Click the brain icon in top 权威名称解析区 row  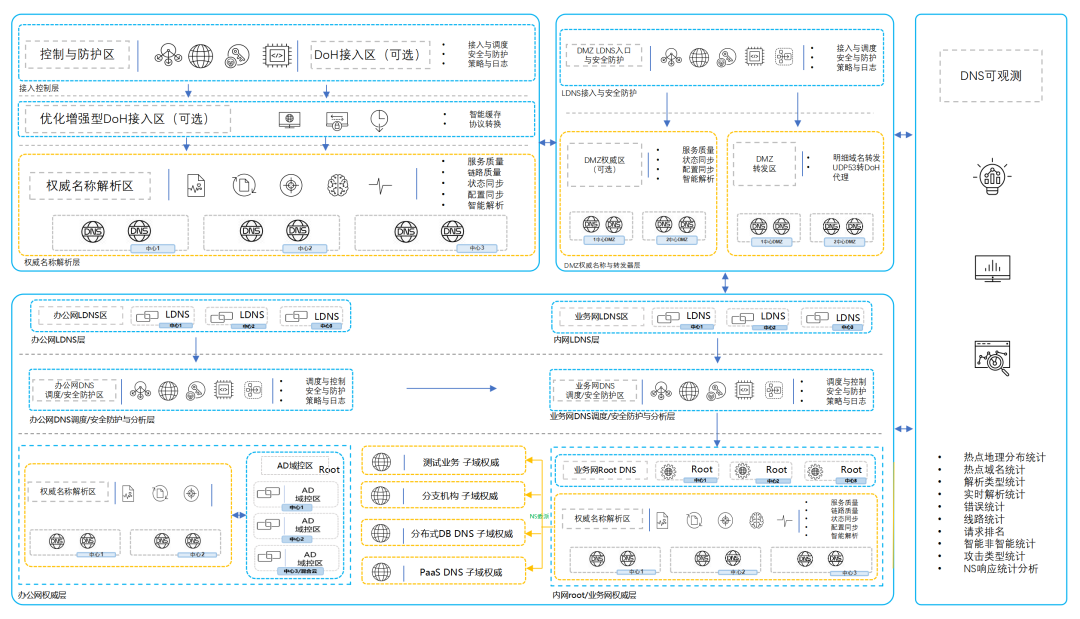[339, 185]
